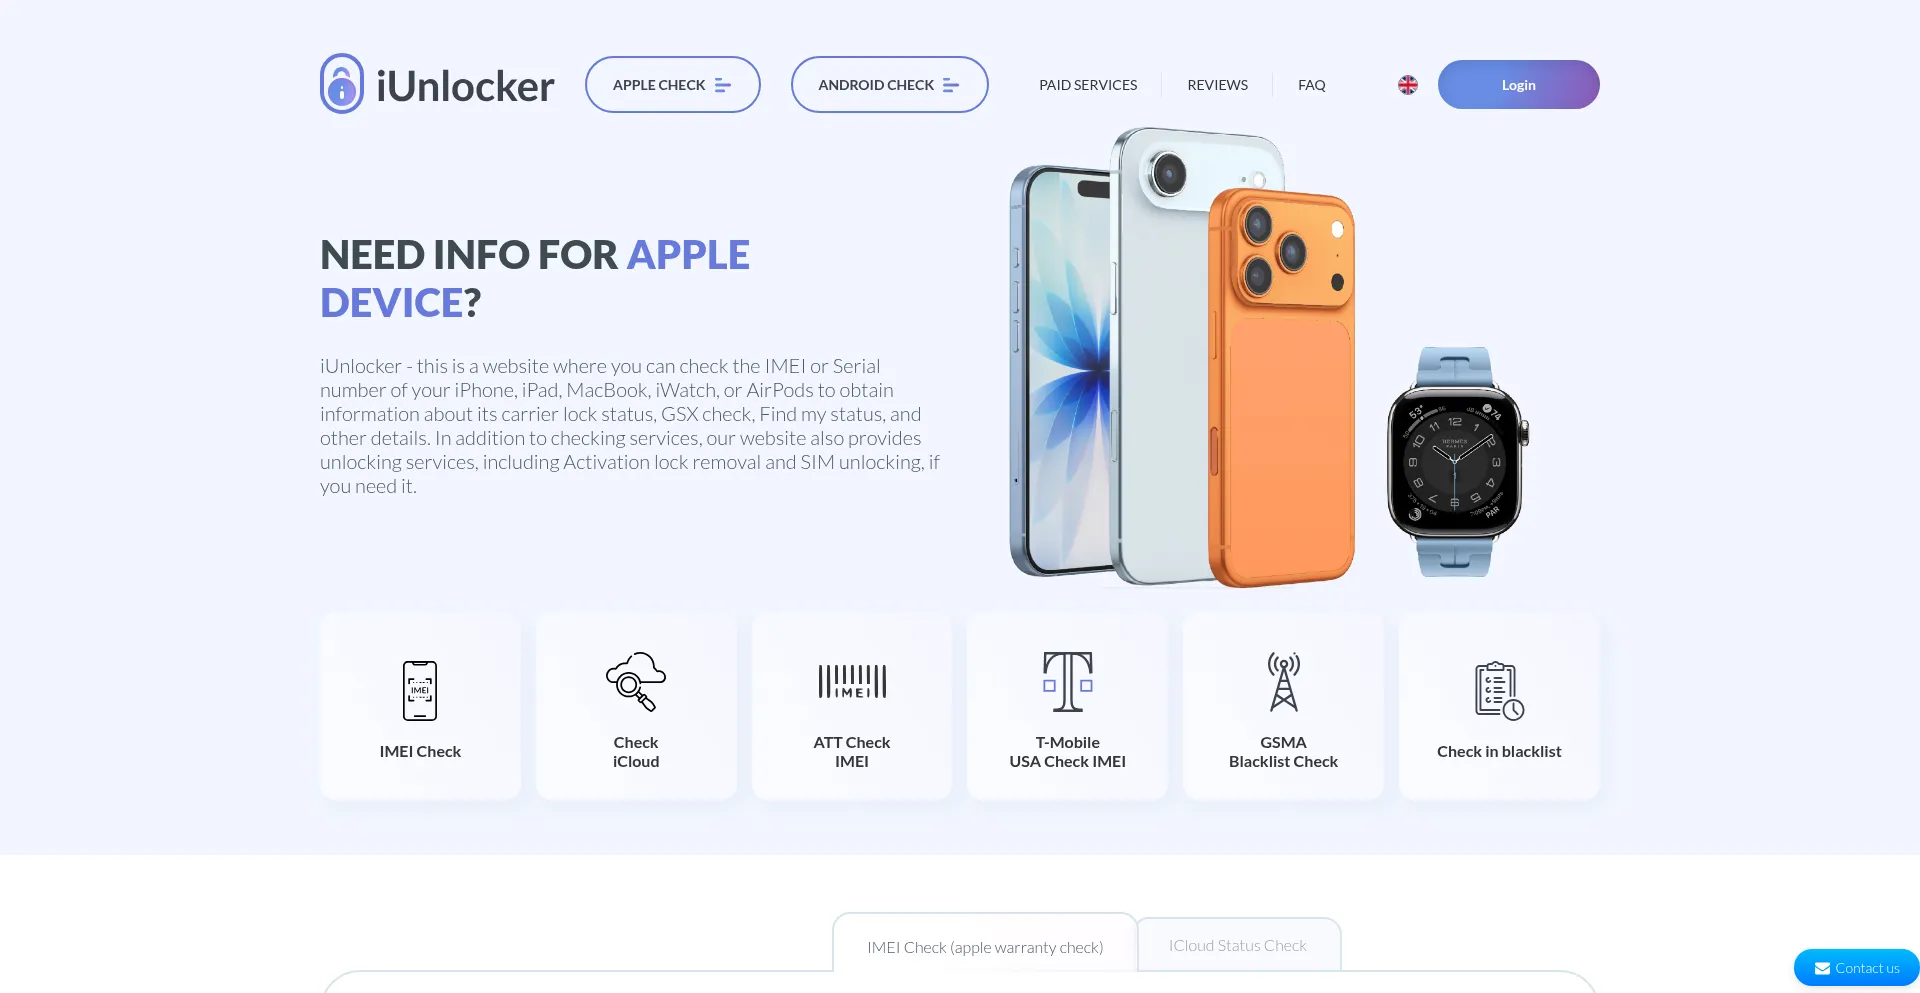Select the IMEI Check (apple warranty check) tab
Screen dimensions: 1920x993
coord(985,946)
